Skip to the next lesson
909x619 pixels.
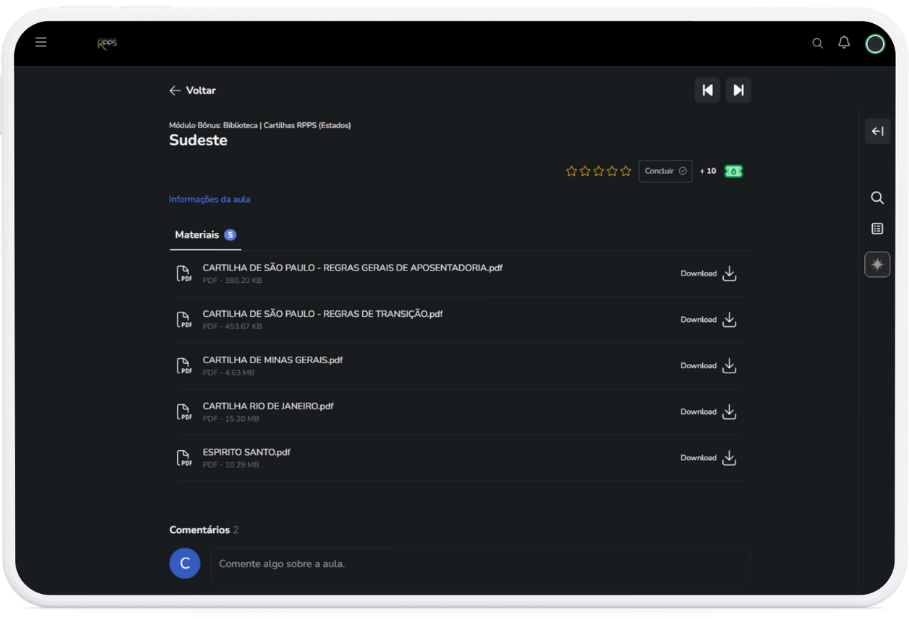point(738,90)
